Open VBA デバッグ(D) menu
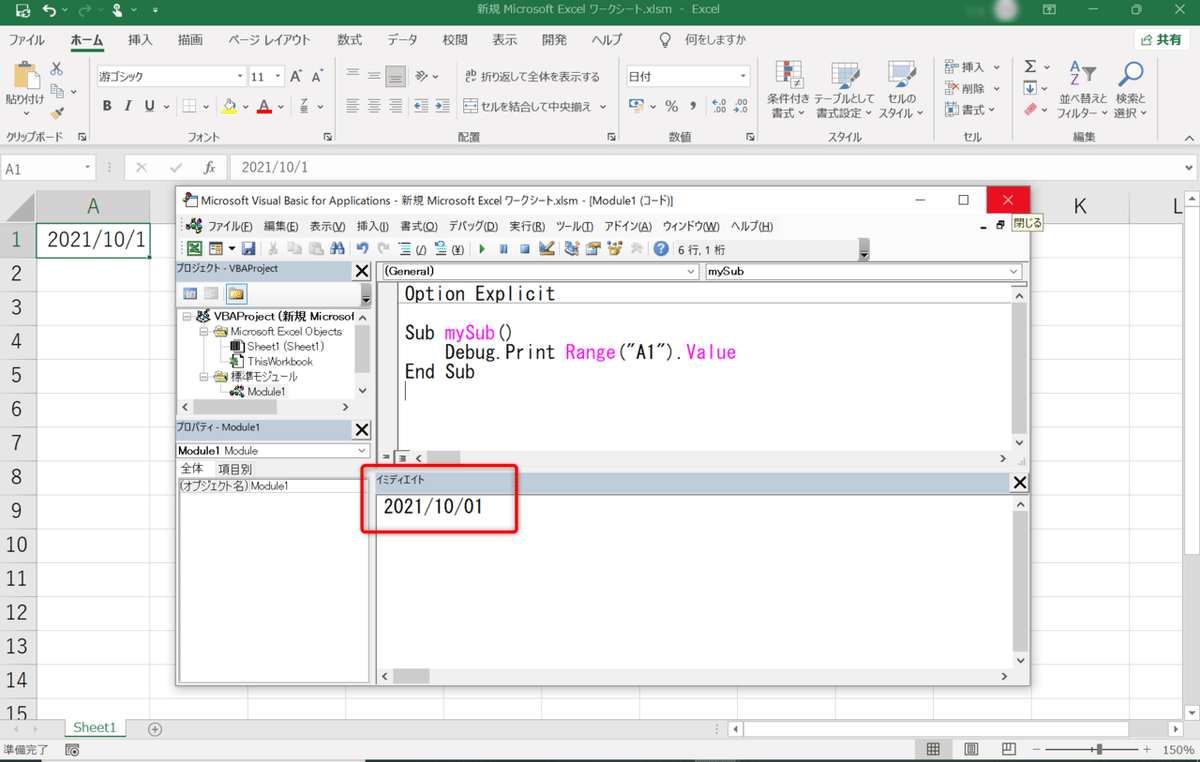The image size is (1200, 762). point(473,226)
